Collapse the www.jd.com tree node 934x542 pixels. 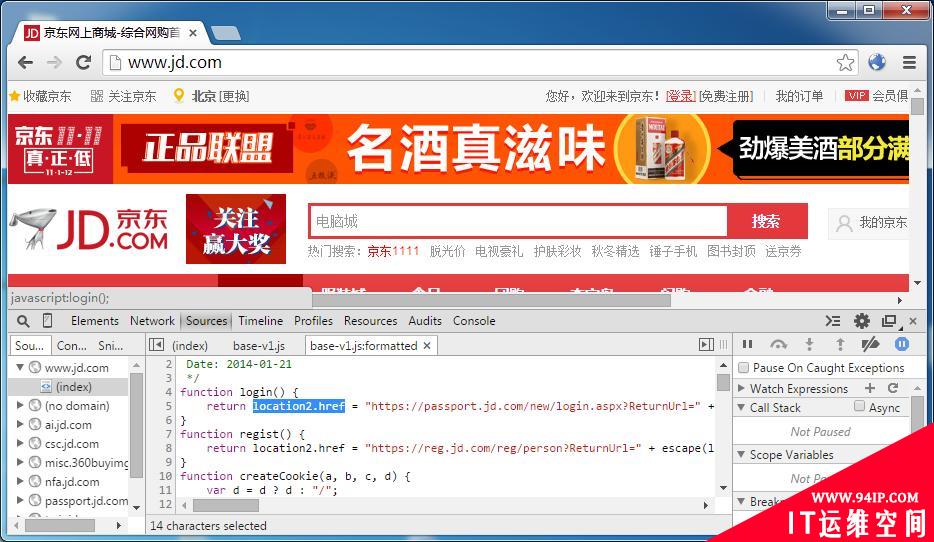coord(20,367)
